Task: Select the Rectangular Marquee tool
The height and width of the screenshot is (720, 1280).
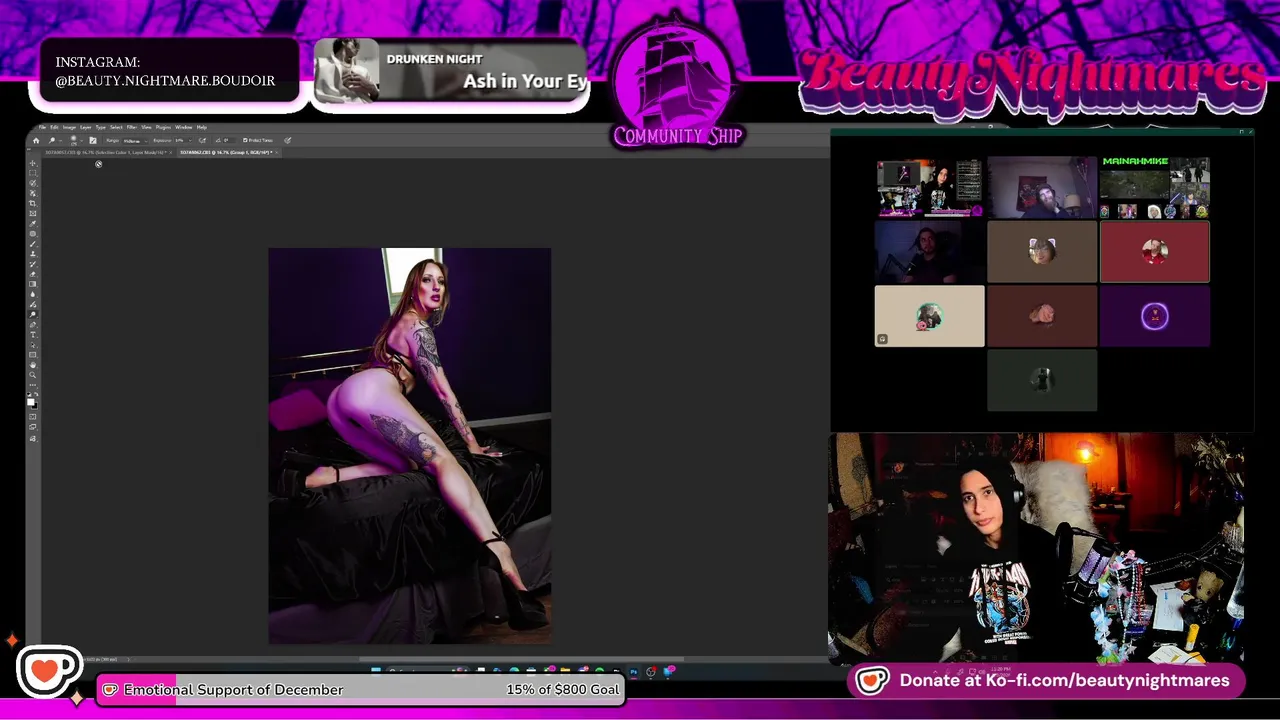Action: (33, 173)
